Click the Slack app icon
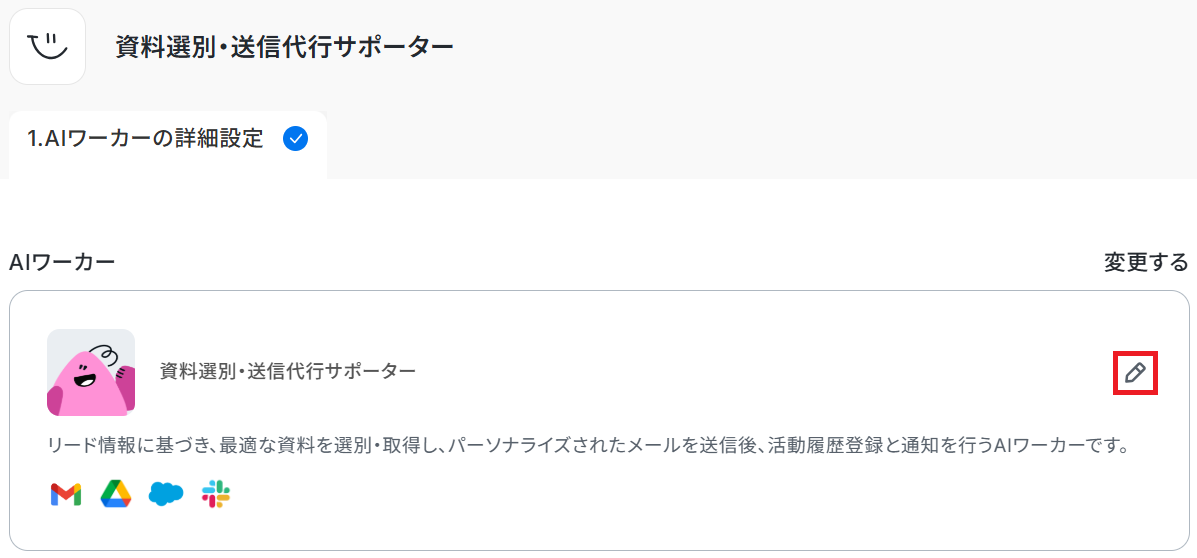Viewport: 1197px width, 558px height. [216, 495]
